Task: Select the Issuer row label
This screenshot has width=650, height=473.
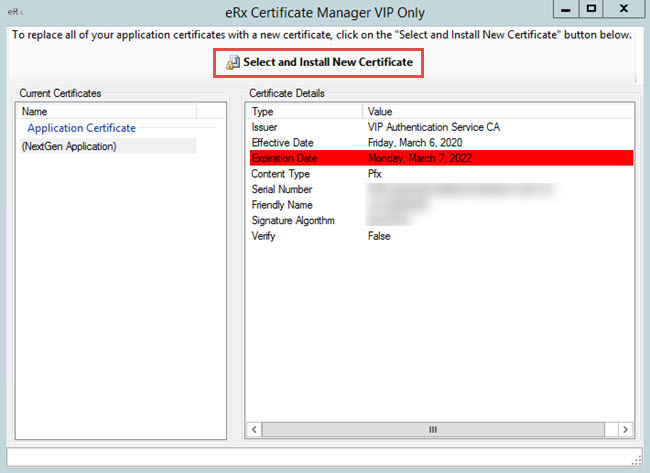Action: [264, 127]
